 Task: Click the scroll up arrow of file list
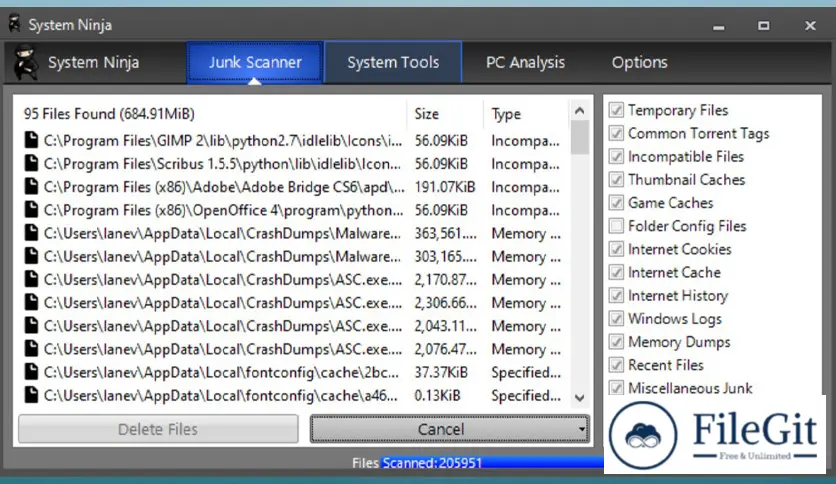pos(580,111)
